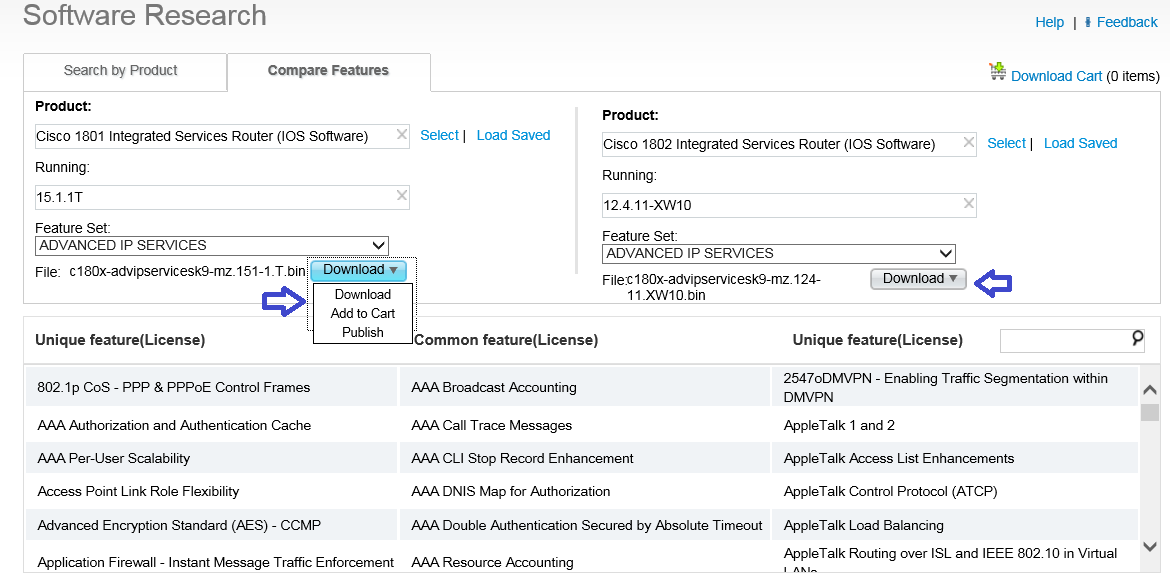Click Load Saved link for Cisco 1801
The image size is (1170, 575).
tap(513, 135)
